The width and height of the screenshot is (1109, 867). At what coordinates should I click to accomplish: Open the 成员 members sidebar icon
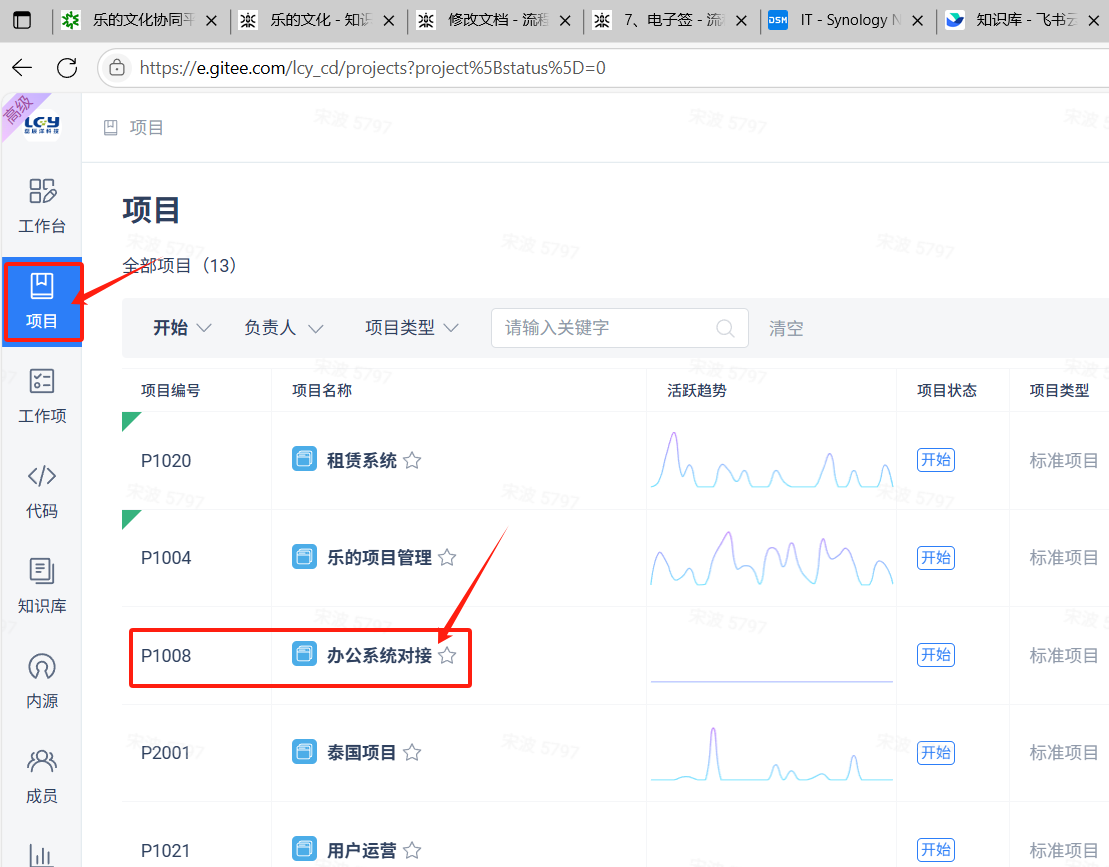pyautogui.click(x=42, y=775)
